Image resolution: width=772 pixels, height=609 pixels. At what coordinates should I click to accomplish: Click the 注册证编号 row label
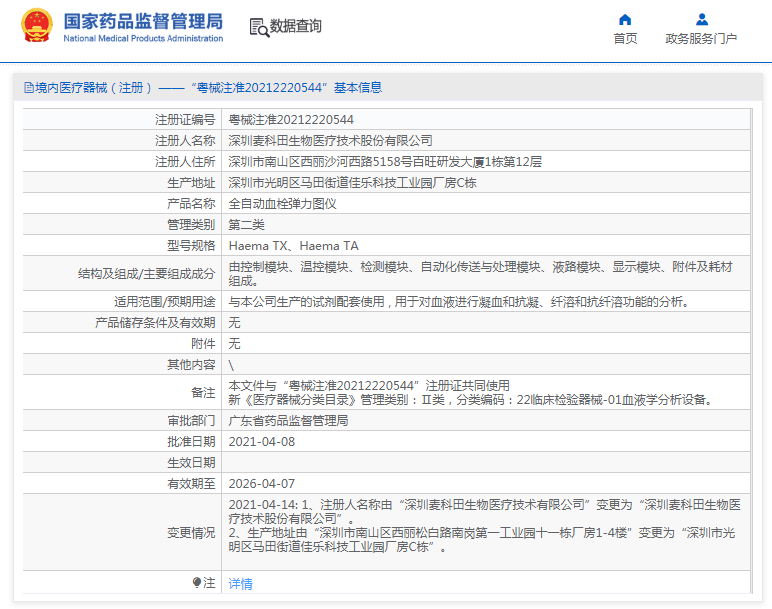click(185, 120)
